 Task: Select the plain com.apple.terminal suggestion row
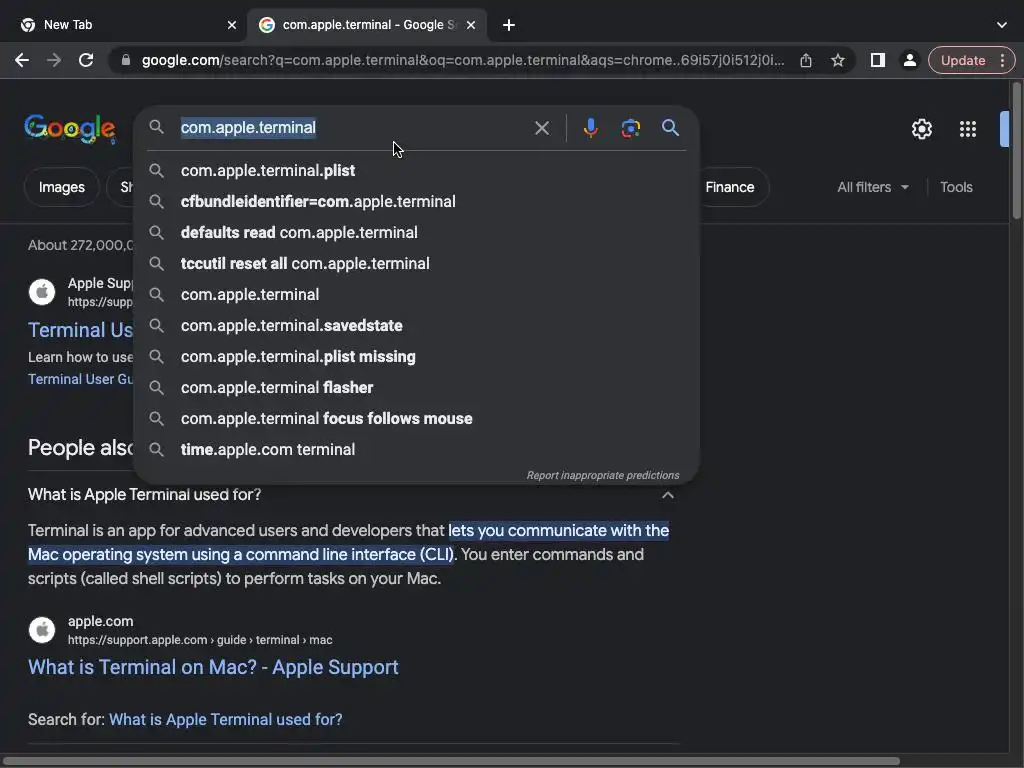[416, 295]
